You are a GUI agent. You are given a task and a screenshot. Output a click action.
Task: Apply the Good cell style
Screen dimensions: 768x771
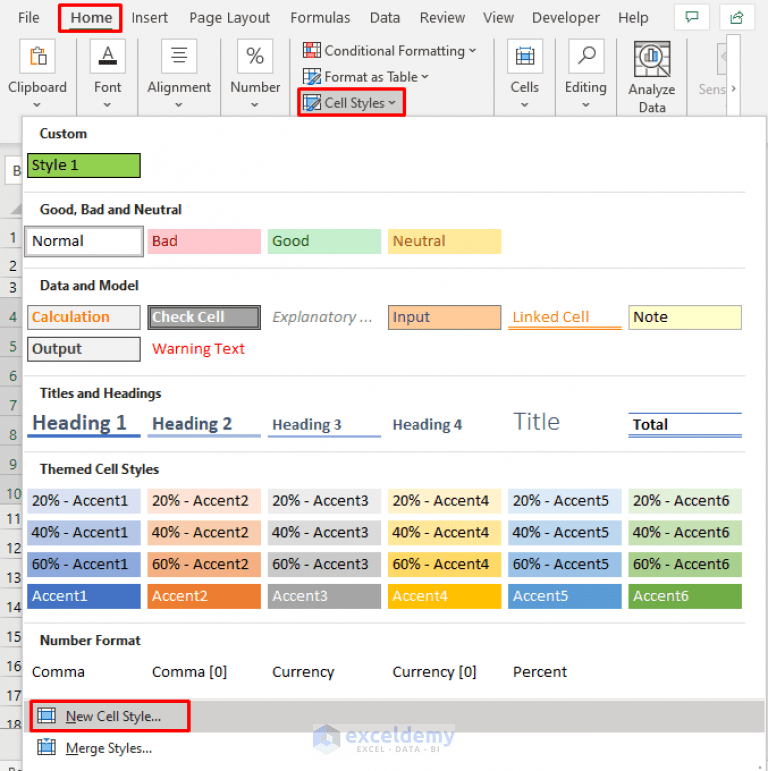[324, 241]
